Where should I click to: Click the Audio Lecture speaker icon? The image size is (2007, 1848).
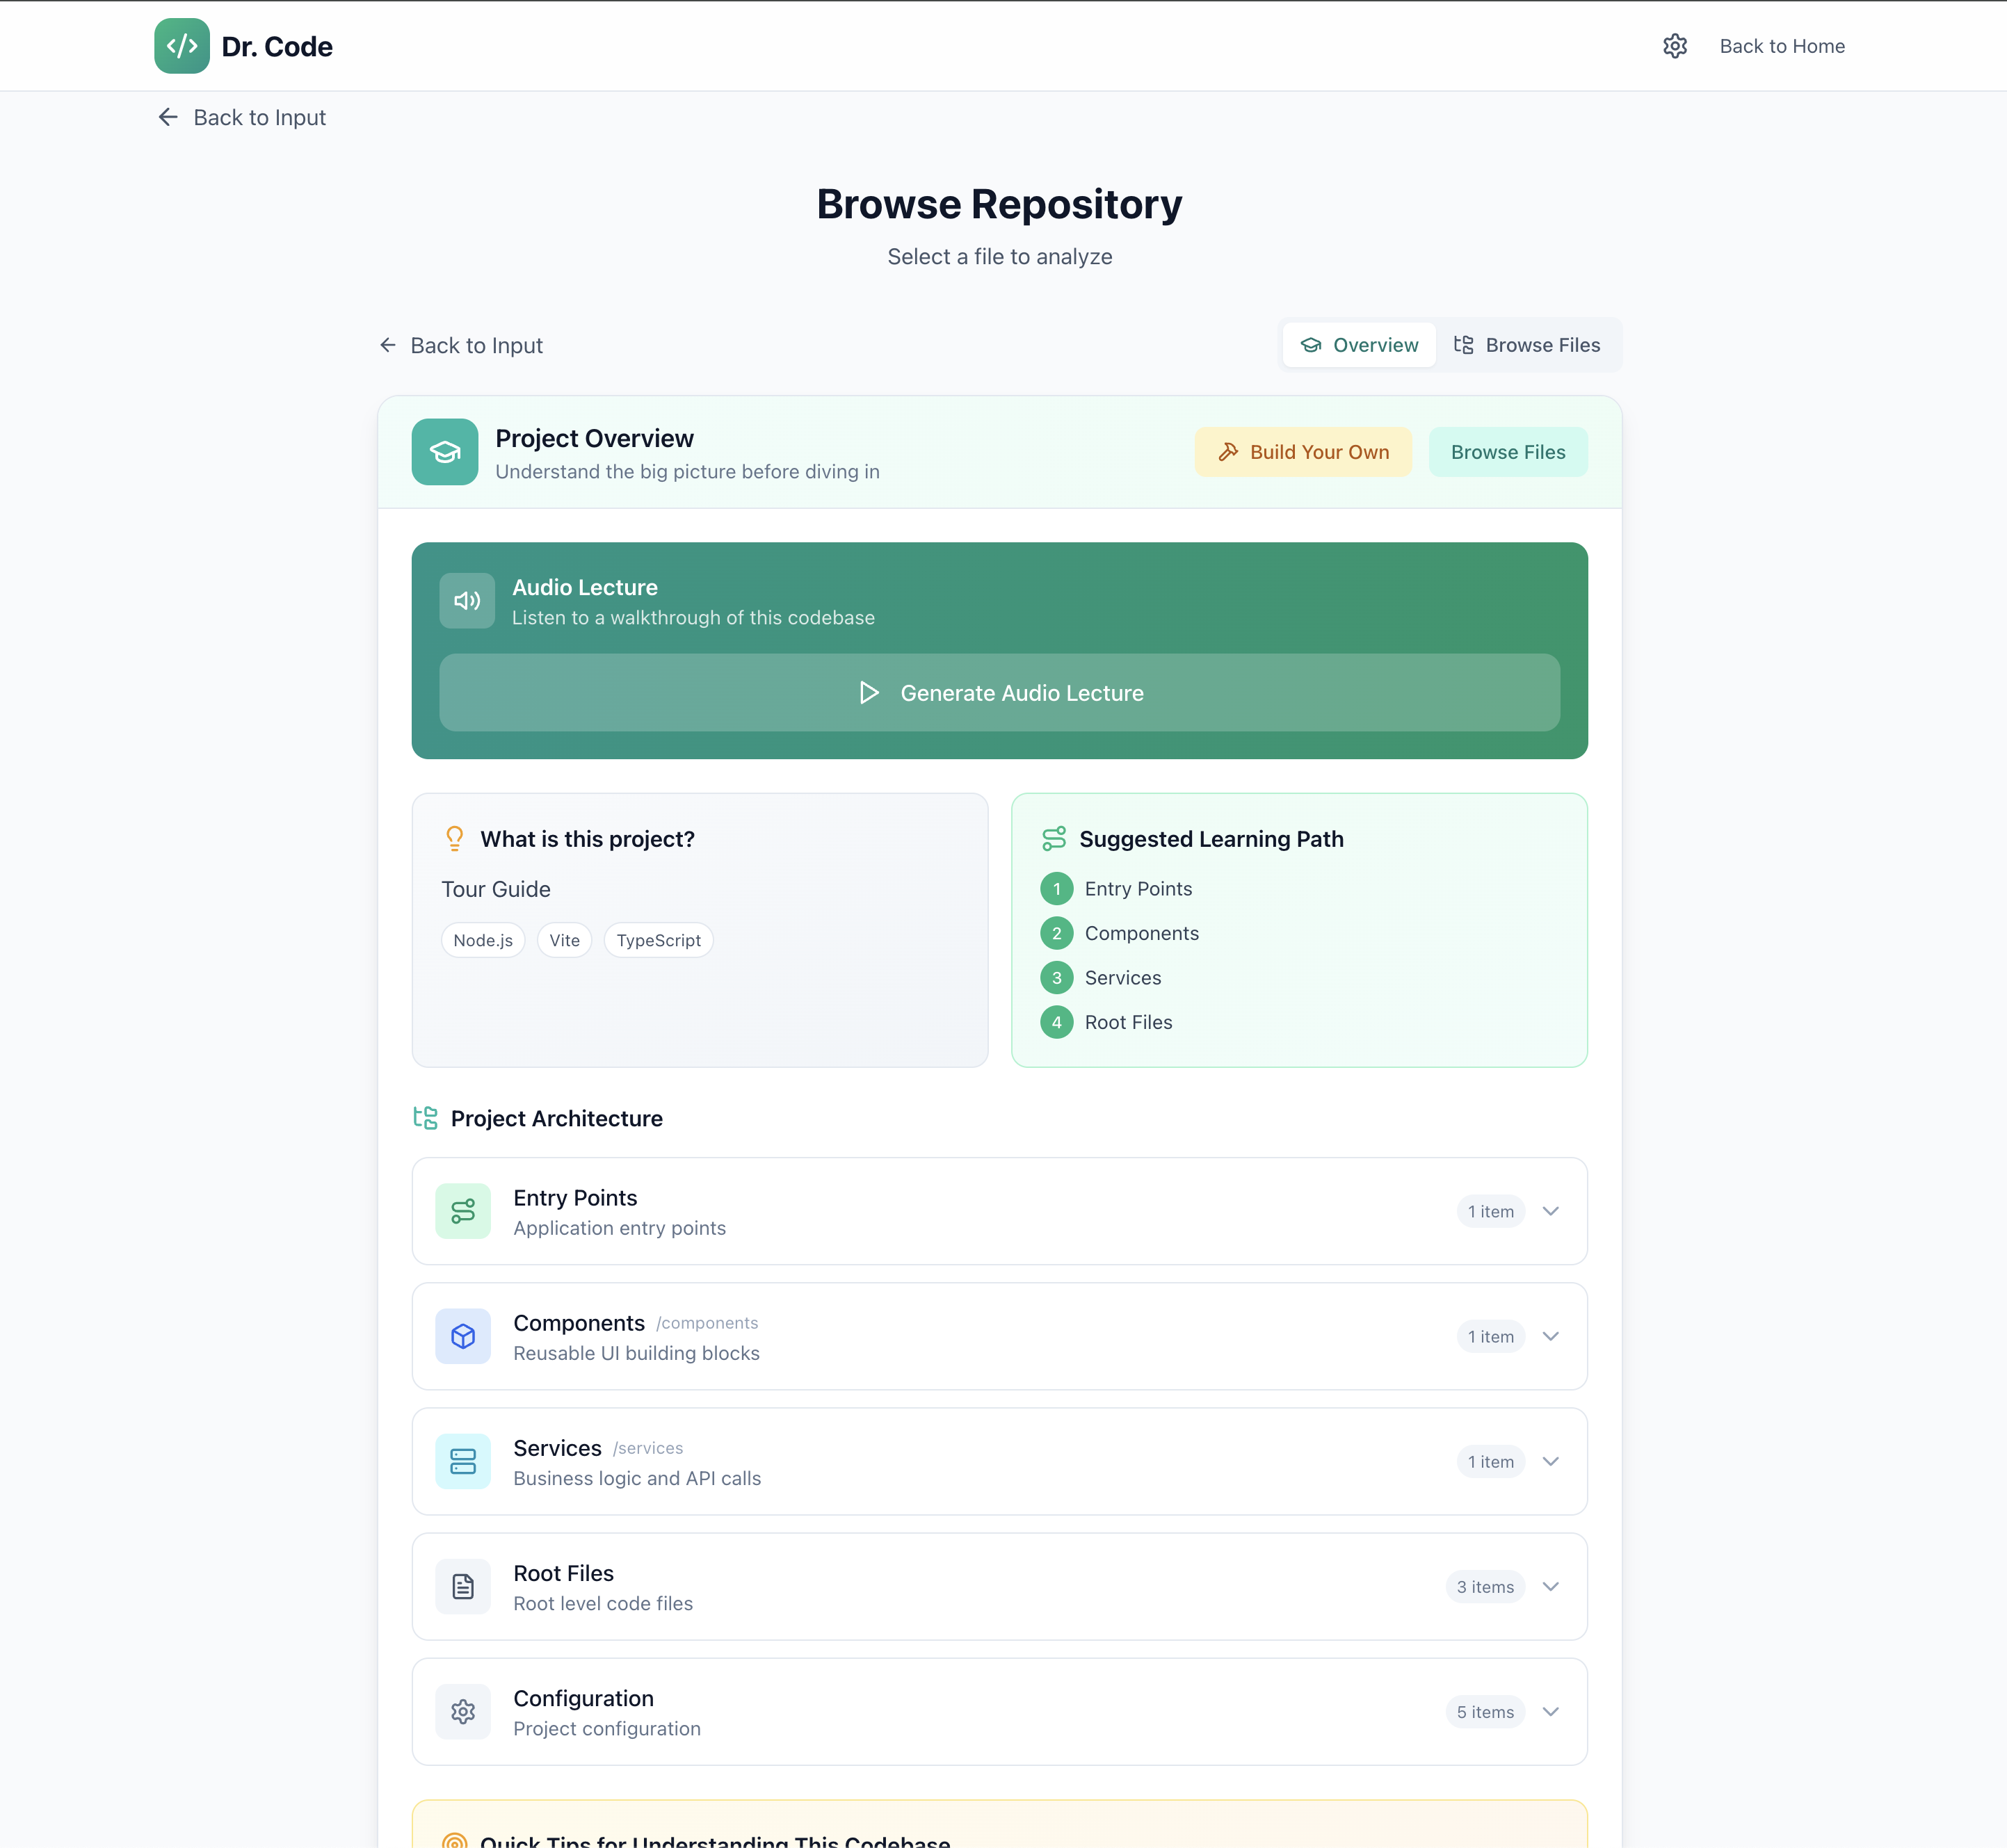pyautogui.click(x=467, y=601)
